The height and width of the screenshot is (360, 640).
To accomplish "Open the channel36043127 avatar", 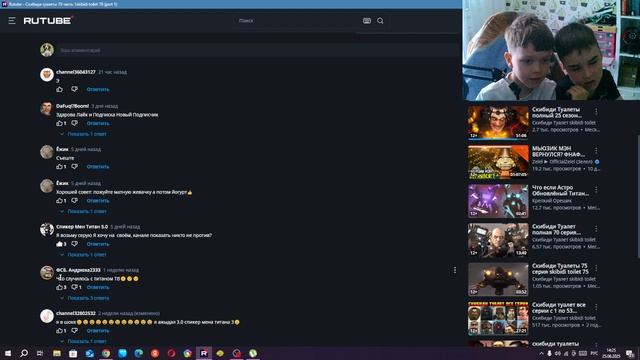I will click(x=47, y=75).
